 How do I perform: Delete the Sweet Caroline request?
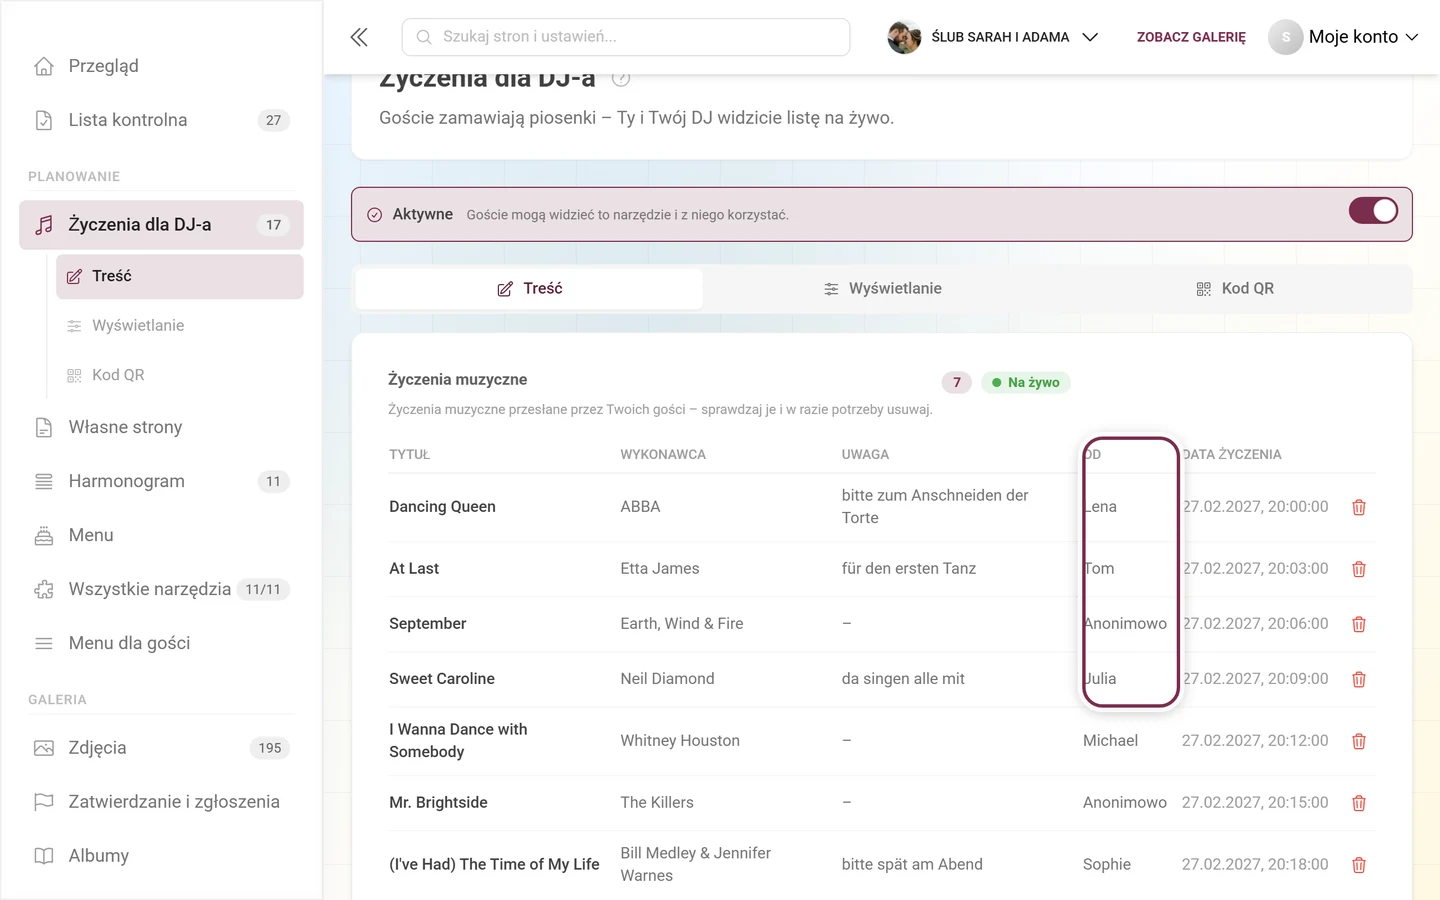[x=1358, y=679]
